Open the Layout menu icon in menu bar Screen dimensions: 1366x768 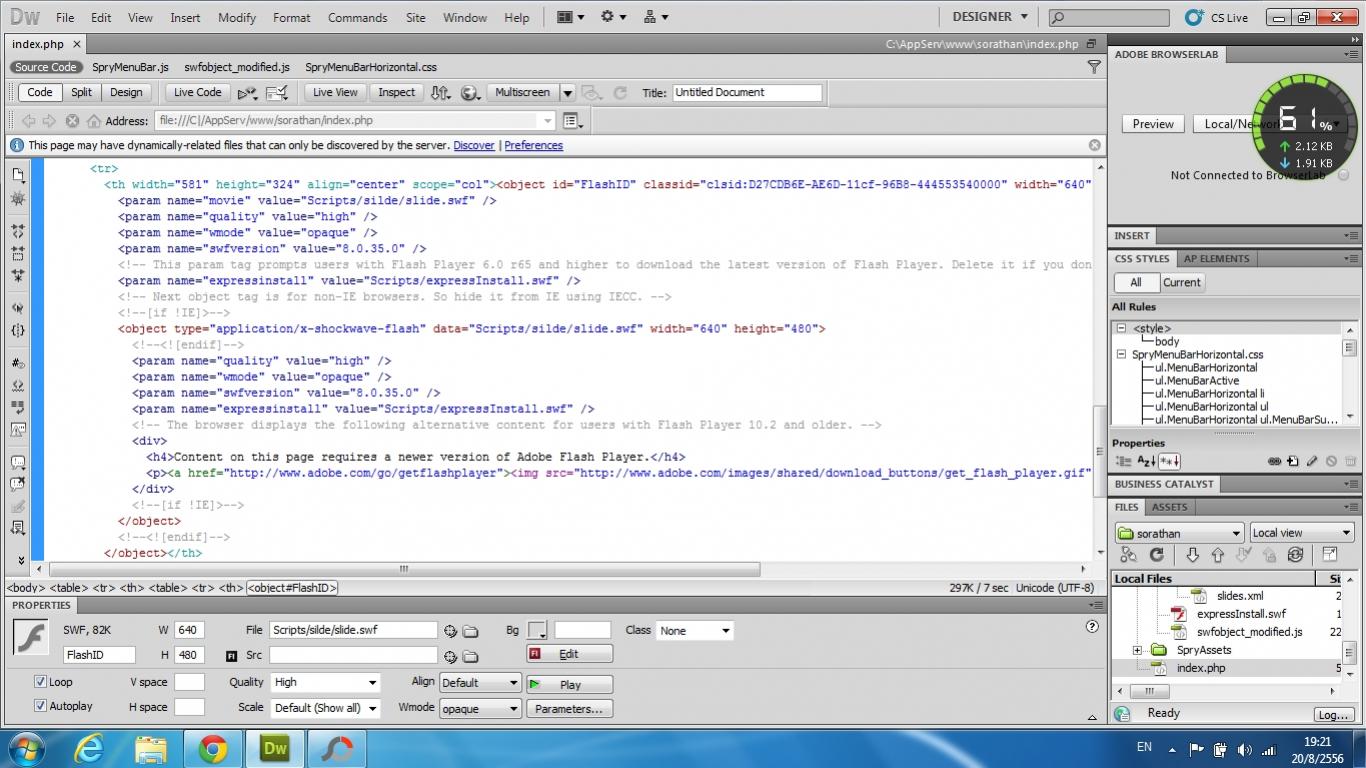tap(570, 17)
